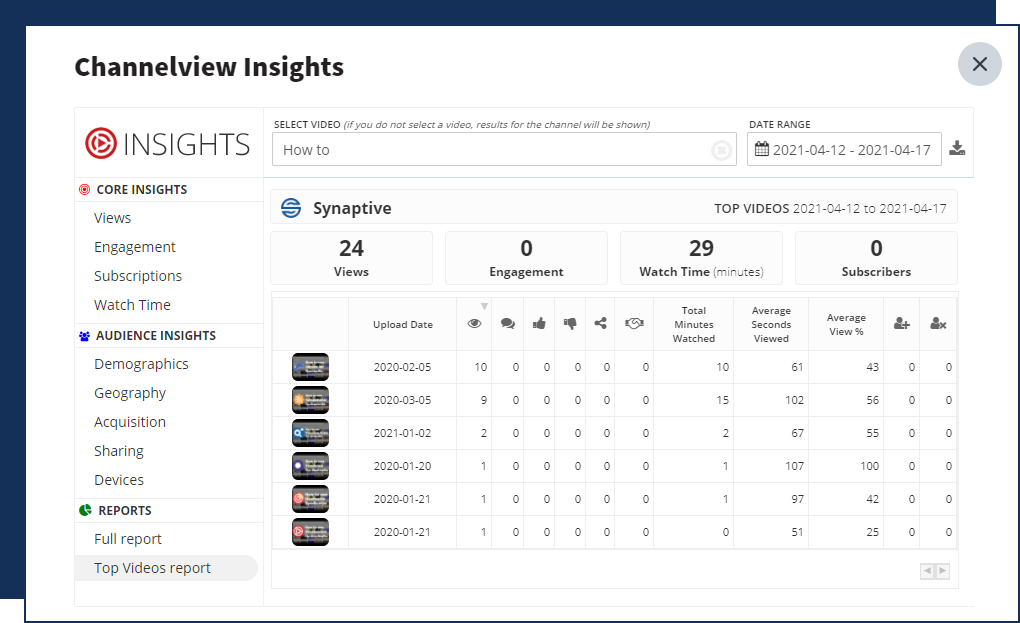Sort by likes thumbs-up column
Image resolution: width=1020 pixels, height=623 pixels.
(x=539, y=323)
